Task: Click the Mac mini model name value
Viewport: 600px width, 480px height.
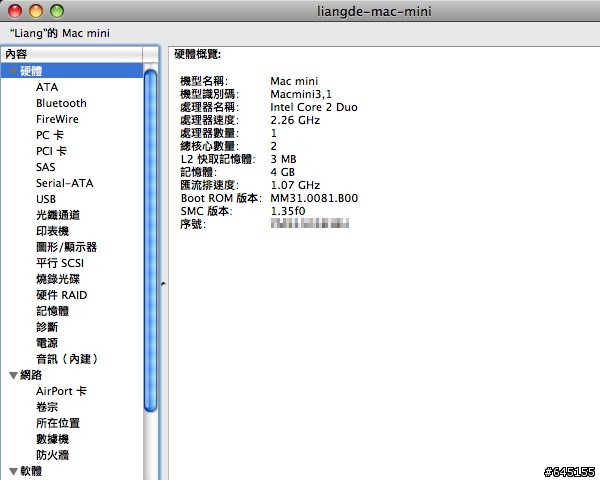Action: tap(294, 81)
